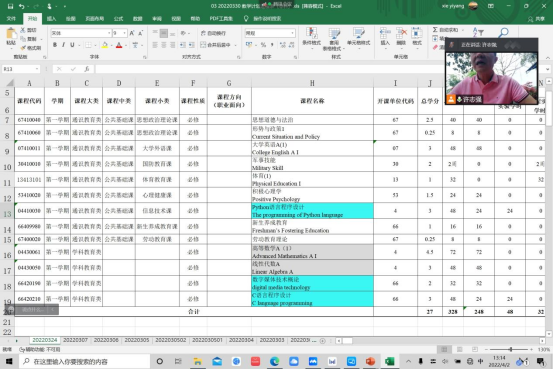Click the percent style icon

tap(263, 45)
